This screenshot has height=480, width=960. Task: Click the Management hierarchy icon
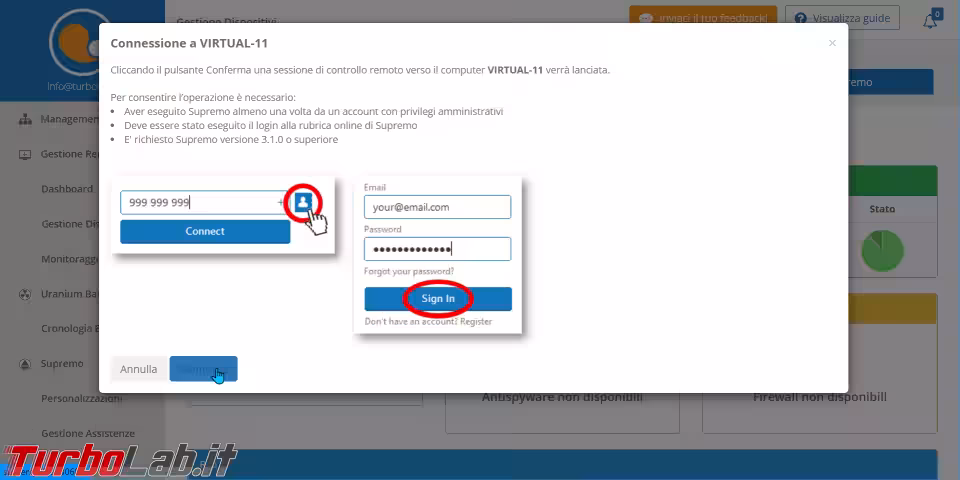pyautogui.click(x=25, y=119)
